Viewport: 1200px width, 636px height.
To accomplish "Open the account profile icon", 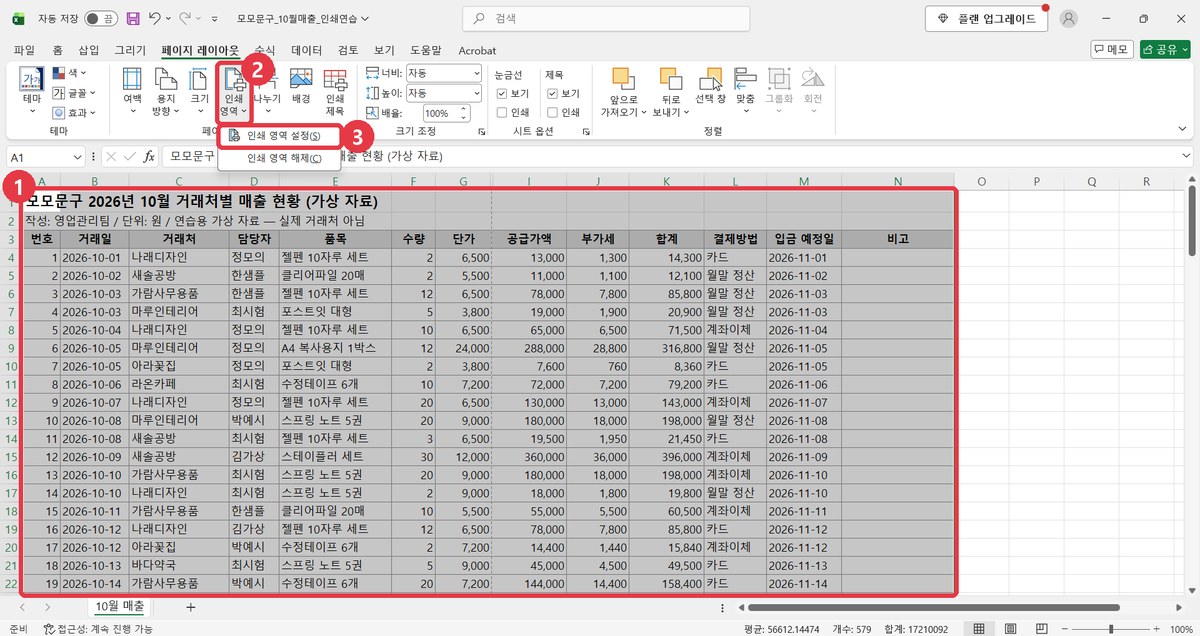I will [x=1069, y=18].
